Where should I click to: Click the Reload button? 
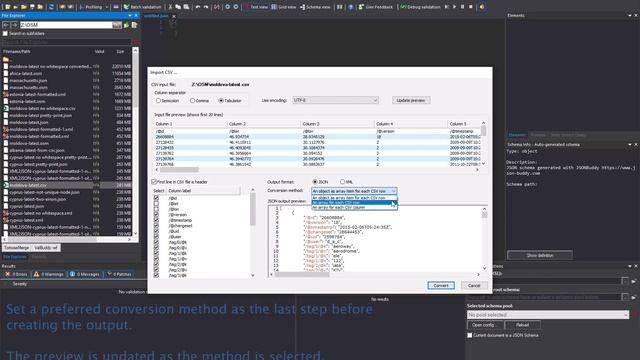[x=522, y=325]
